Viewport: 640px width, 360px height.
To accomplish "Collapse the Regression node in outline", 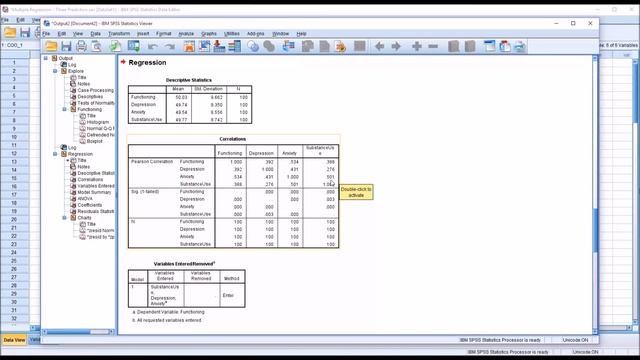I will 55,154.
